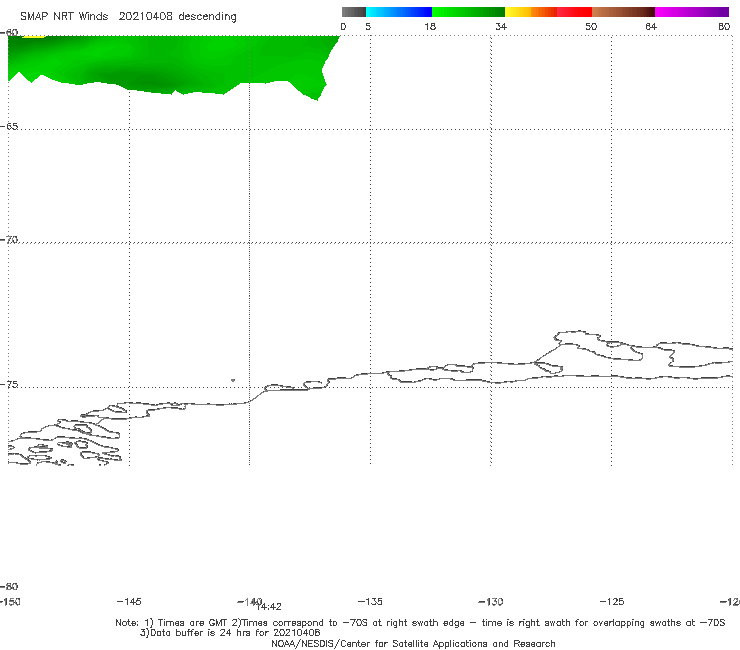740x650 pixels.
Task: Click the cyan-blue segment of the color bar
Action: pyautogui.click(x=399, y=12)
